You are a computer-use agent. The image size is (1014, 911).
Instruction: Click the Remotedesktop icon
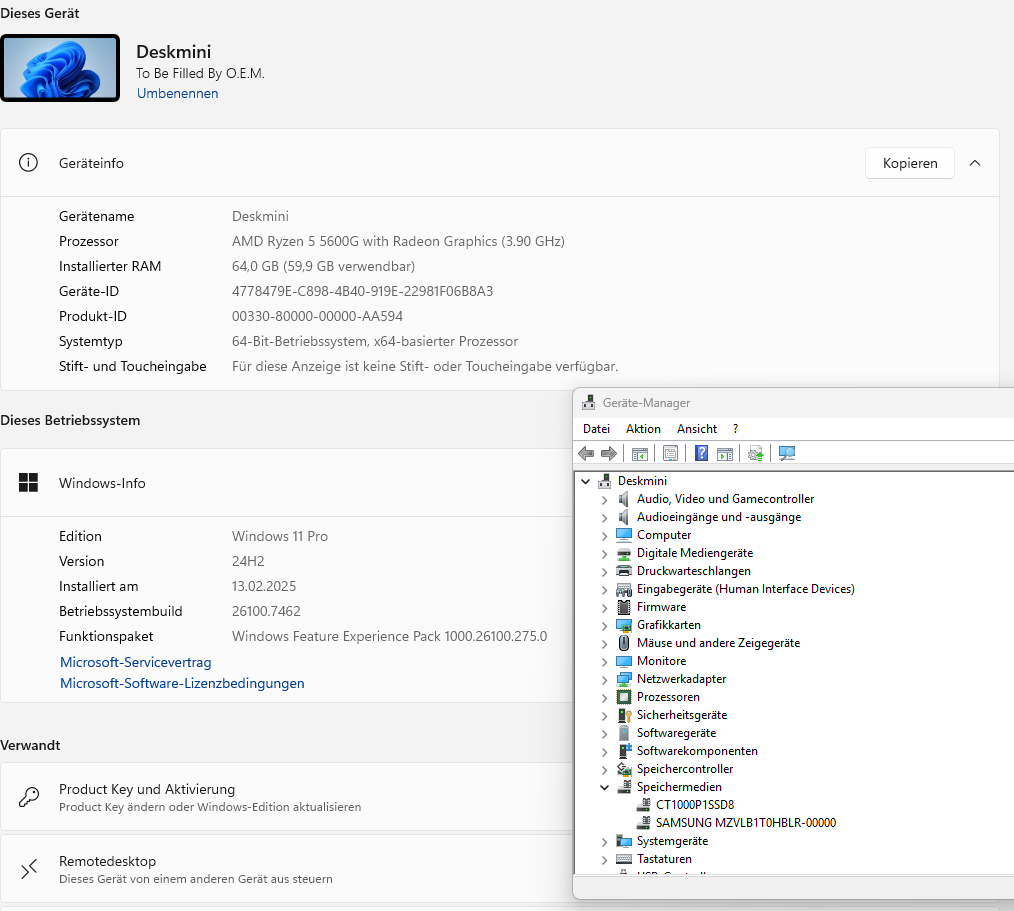click(28, 869)
